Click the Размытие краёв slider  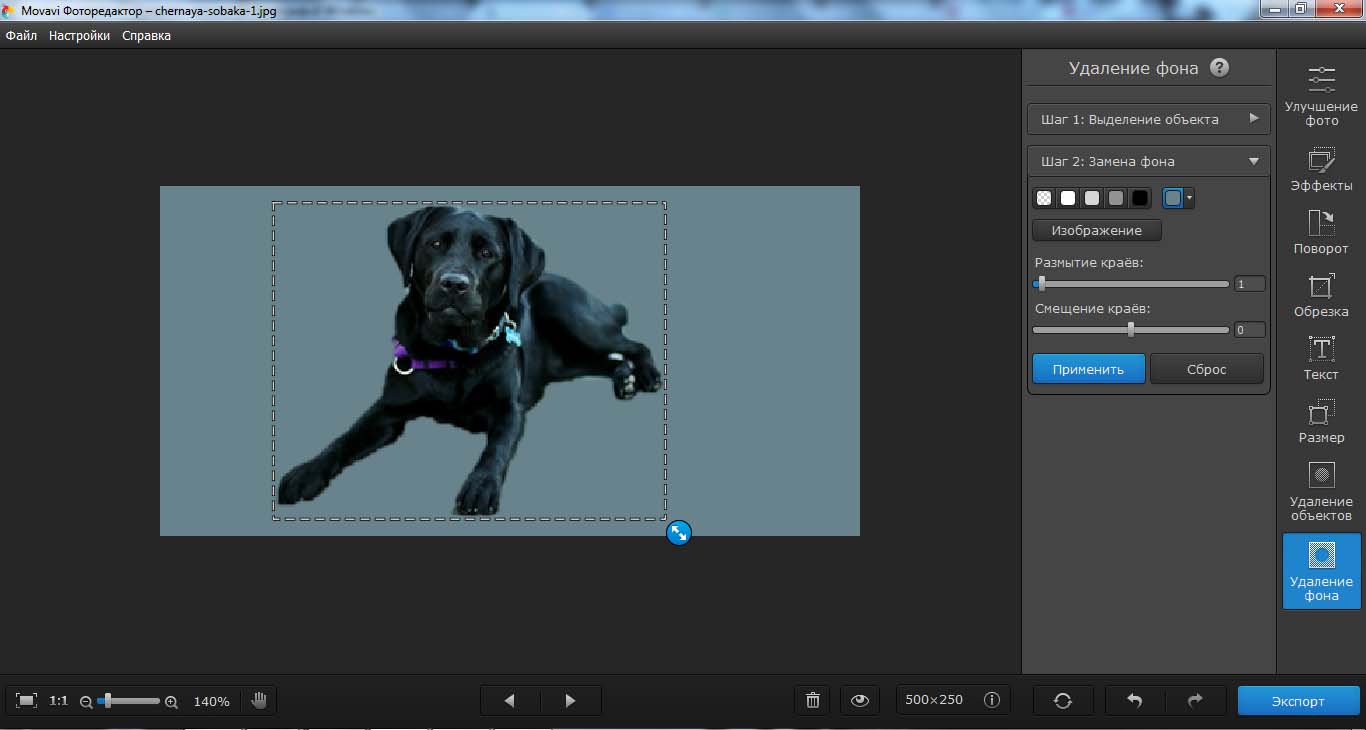click(x=1130, y=284)
